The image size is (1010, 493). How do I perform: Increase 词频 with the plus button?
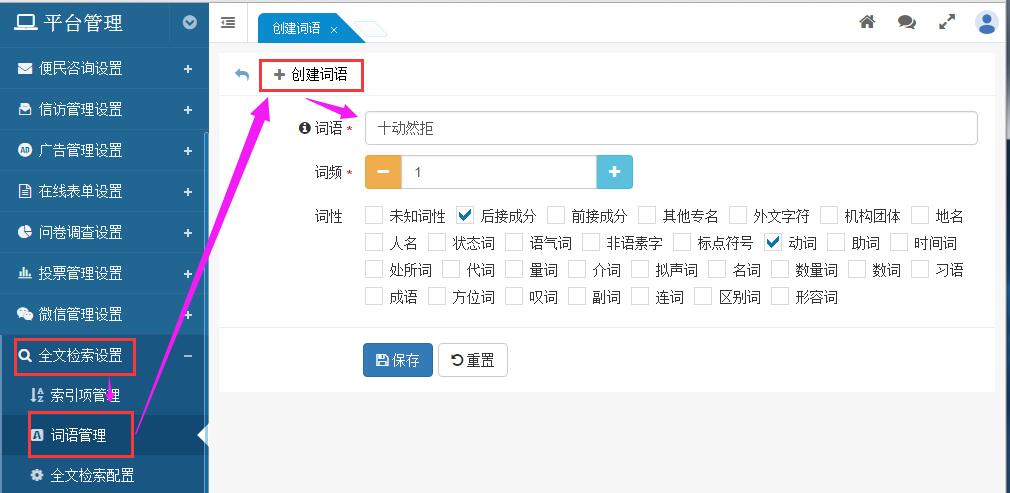tap(614, 172)
